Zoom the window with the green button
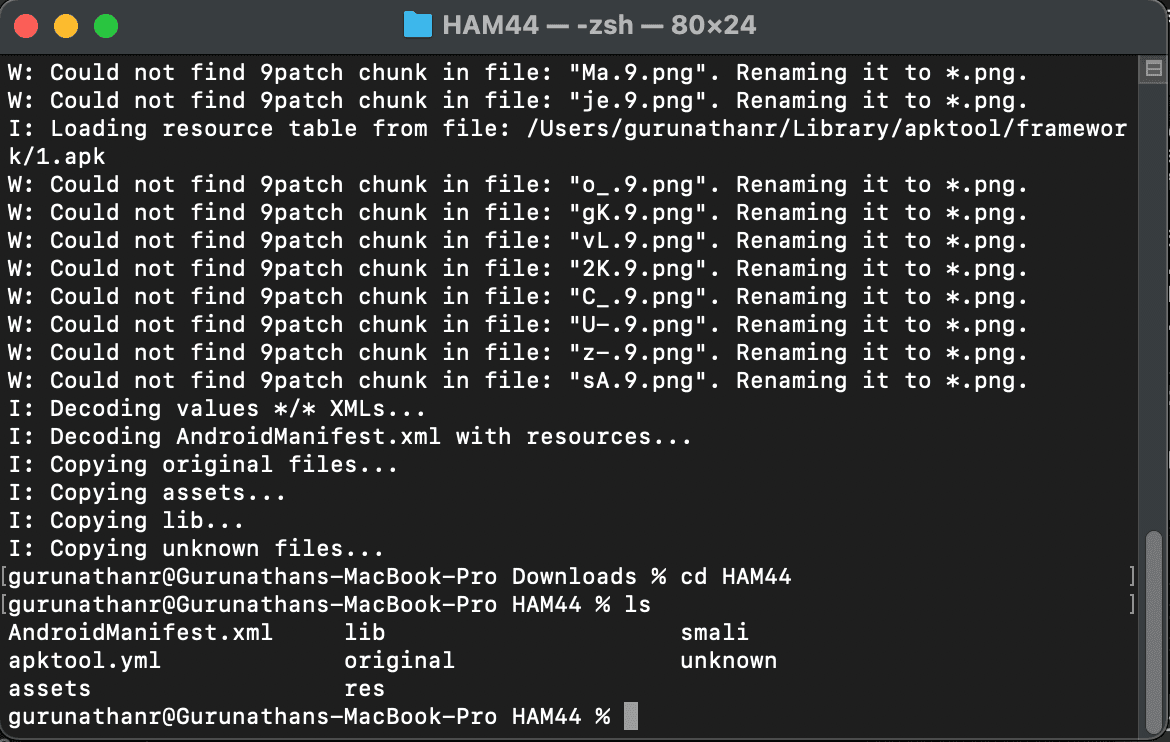Screen dimensions: 1170x742 [105, 26]
